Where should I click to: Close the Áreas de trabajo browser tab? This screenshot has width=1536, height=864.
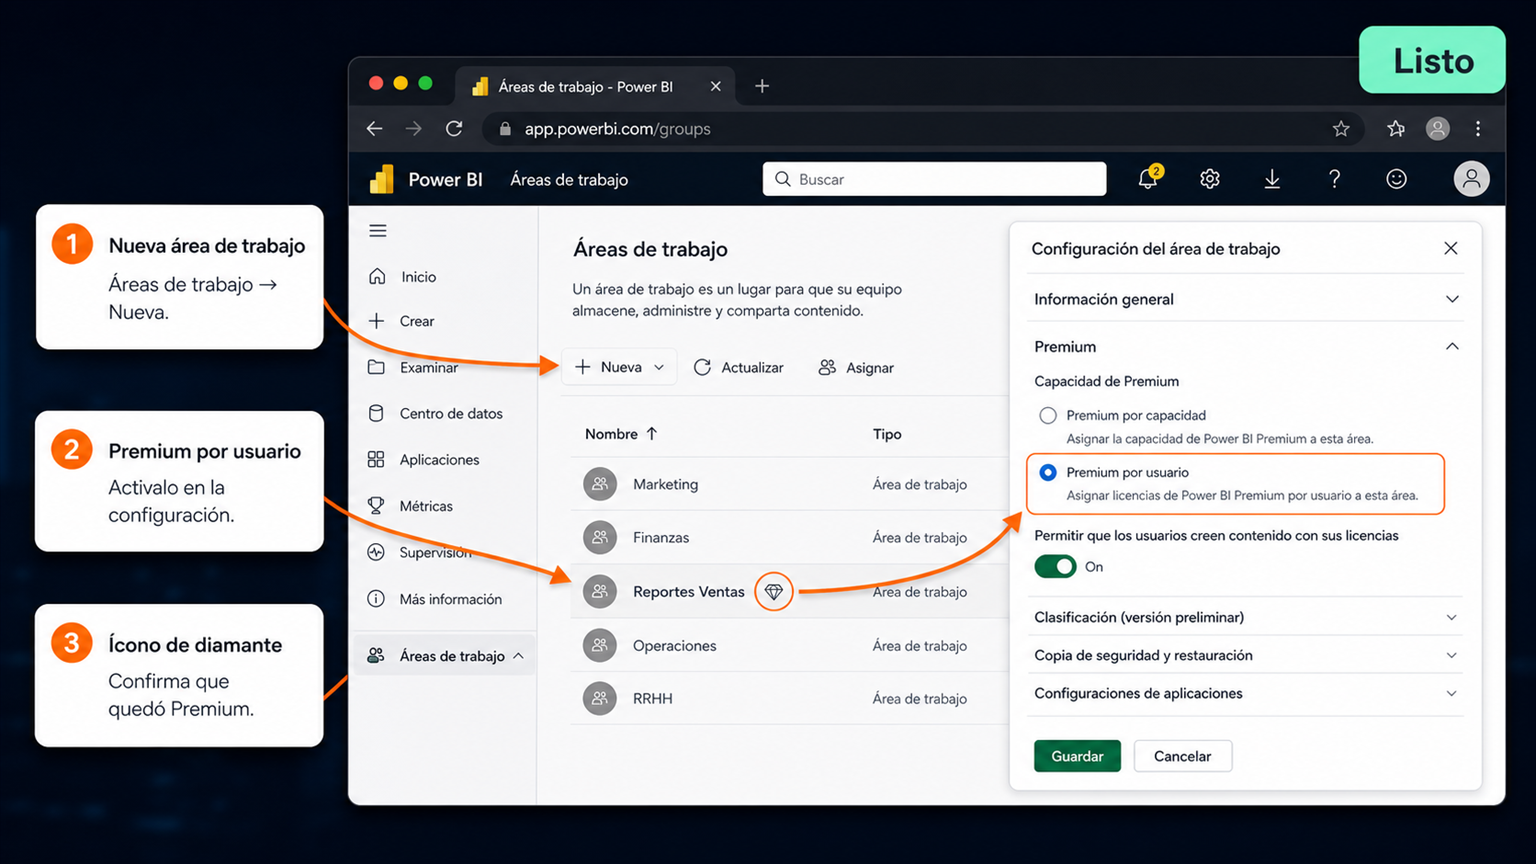(x=715, y=87)
